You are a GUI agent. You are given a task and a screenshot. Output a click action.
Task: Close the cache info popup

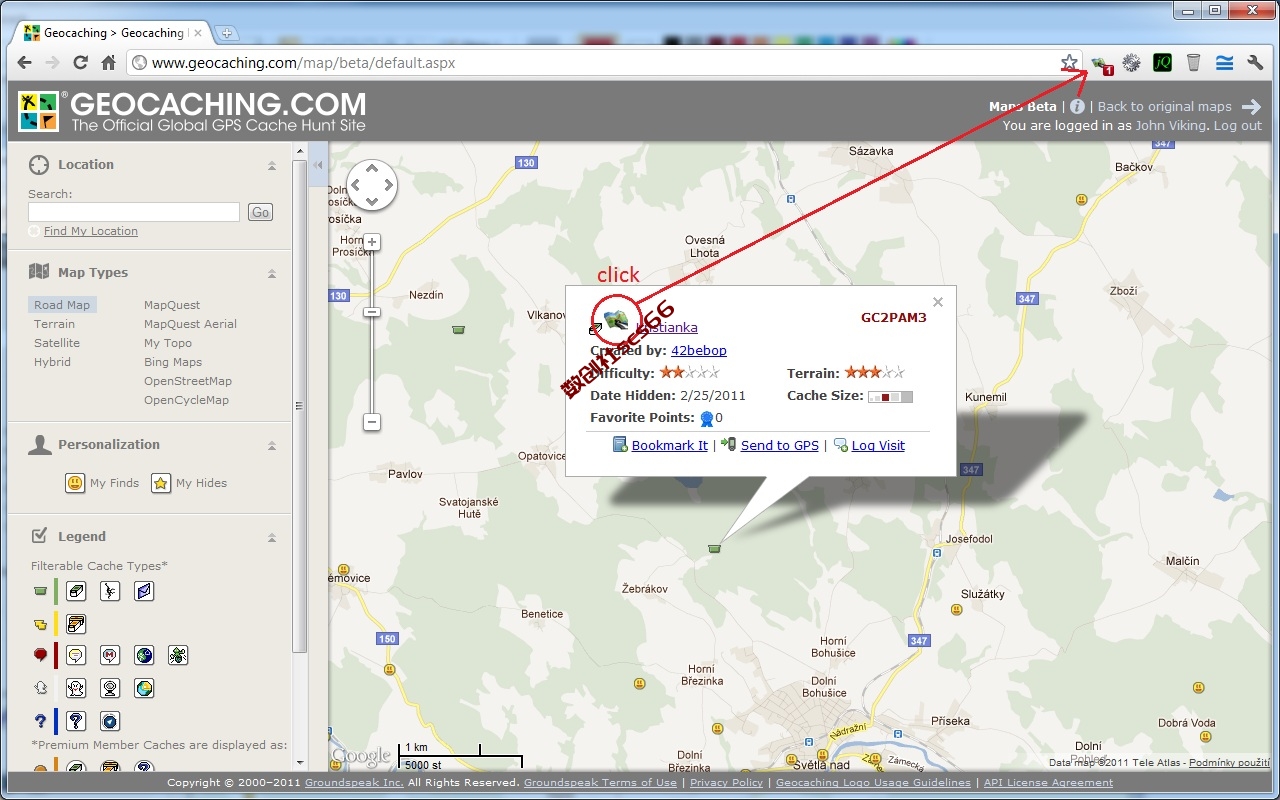click(938, 302)
